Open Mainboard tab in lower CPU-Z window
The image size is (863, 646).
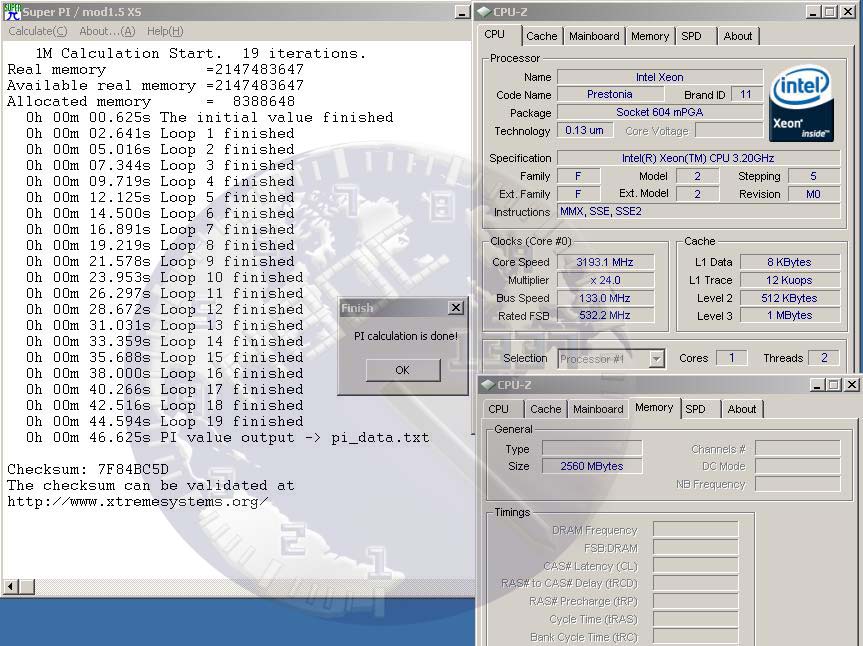pyautogui.click(x=598, y=409)
